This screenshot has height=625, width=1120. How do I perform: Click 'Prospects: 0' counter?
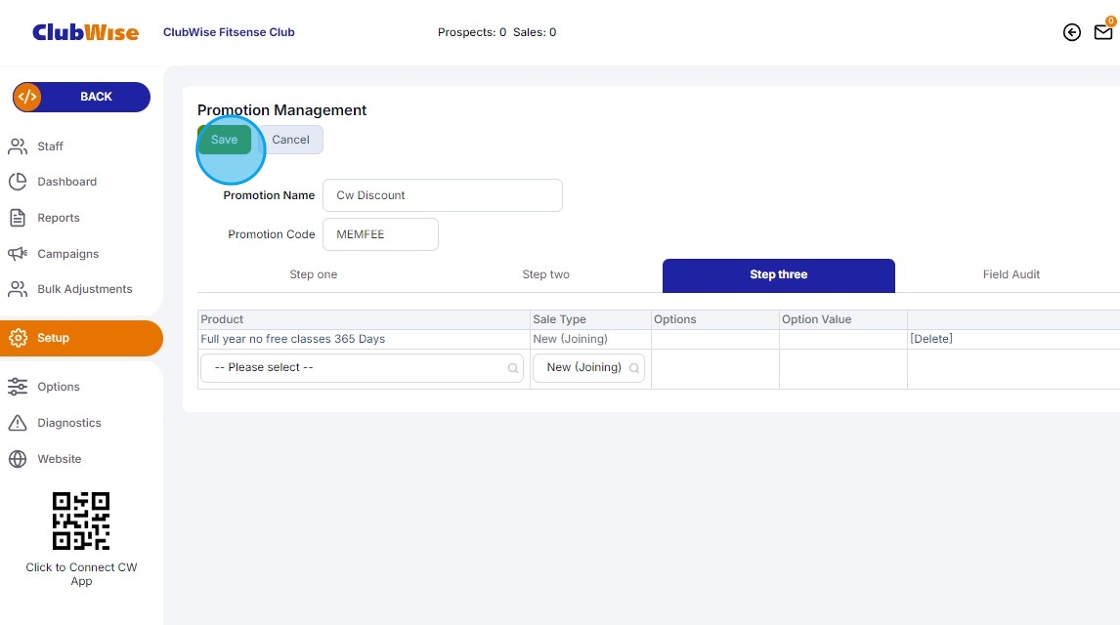click(x=471, y=32)
